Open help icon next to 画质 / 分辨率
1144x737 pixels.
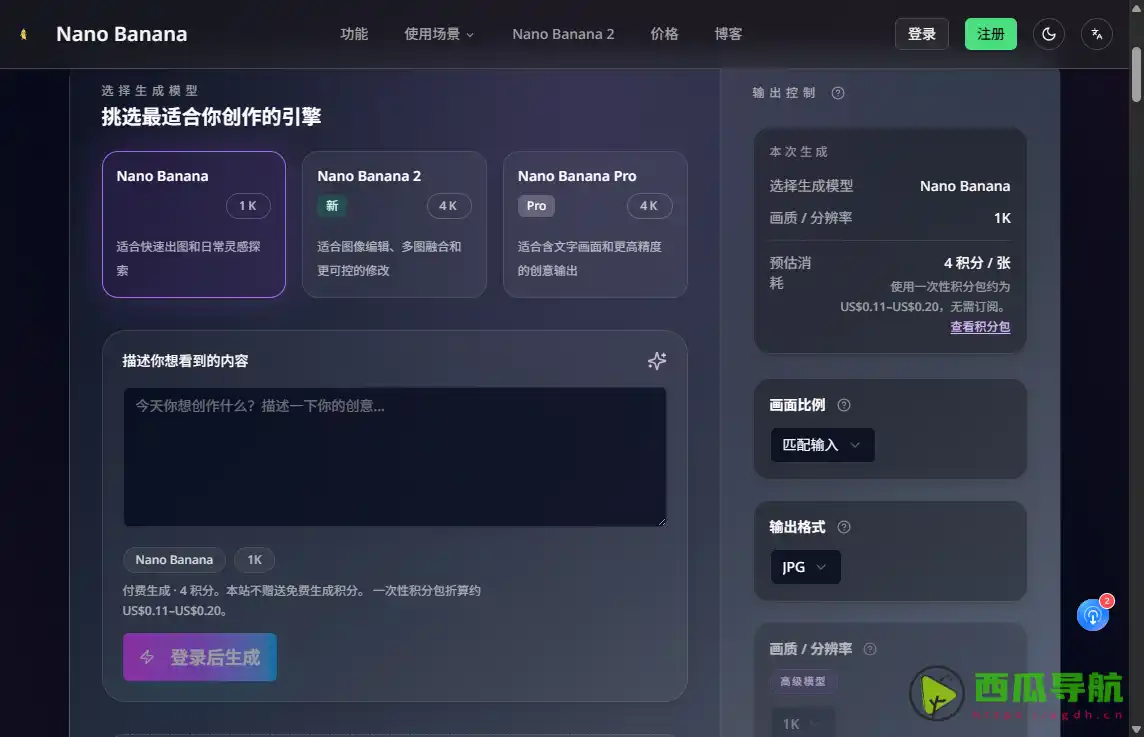point(870,649)
